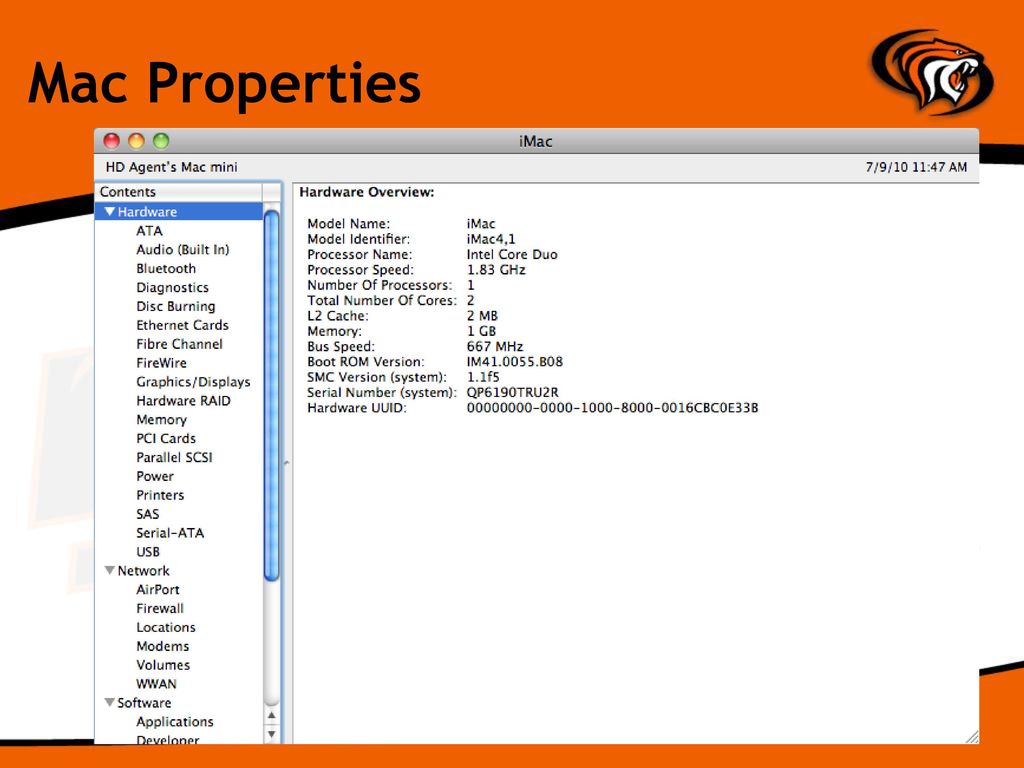Open Memory hardware entry
This screenshot has height=768, width=1024.
(x=161, y=420)
